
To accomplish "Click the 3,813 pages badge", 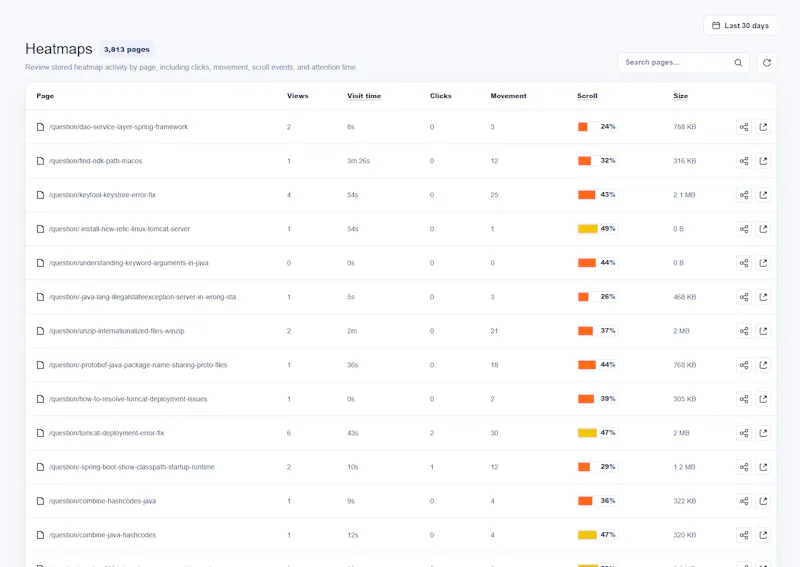I will pos(127,50).
